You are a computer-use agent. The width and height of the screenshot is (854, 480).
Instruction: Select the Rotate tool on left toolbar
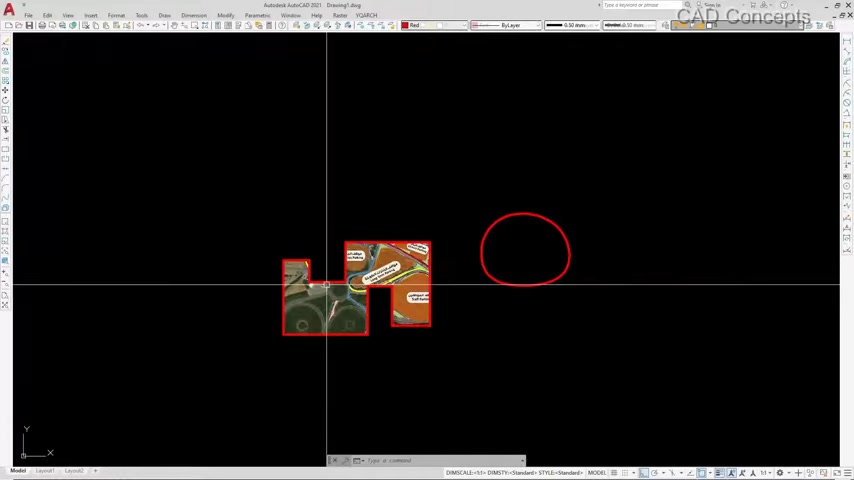(x=5, y=100)
